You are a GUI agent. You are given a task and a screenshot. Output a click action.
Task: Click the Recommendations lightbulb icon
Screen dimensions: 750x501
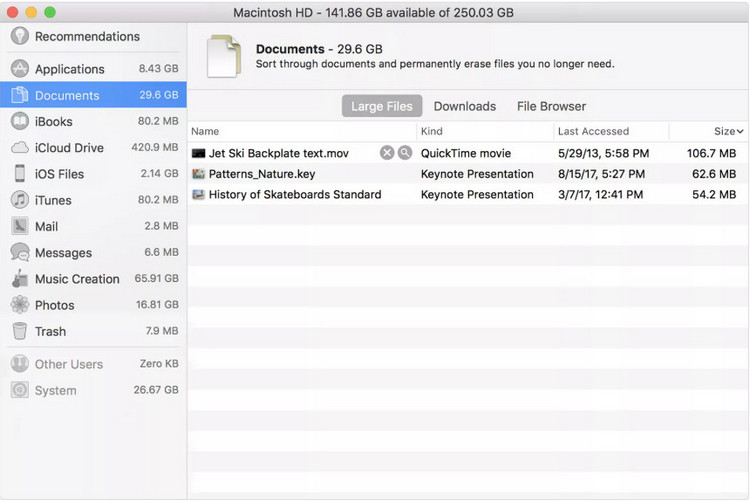[20, 36]
